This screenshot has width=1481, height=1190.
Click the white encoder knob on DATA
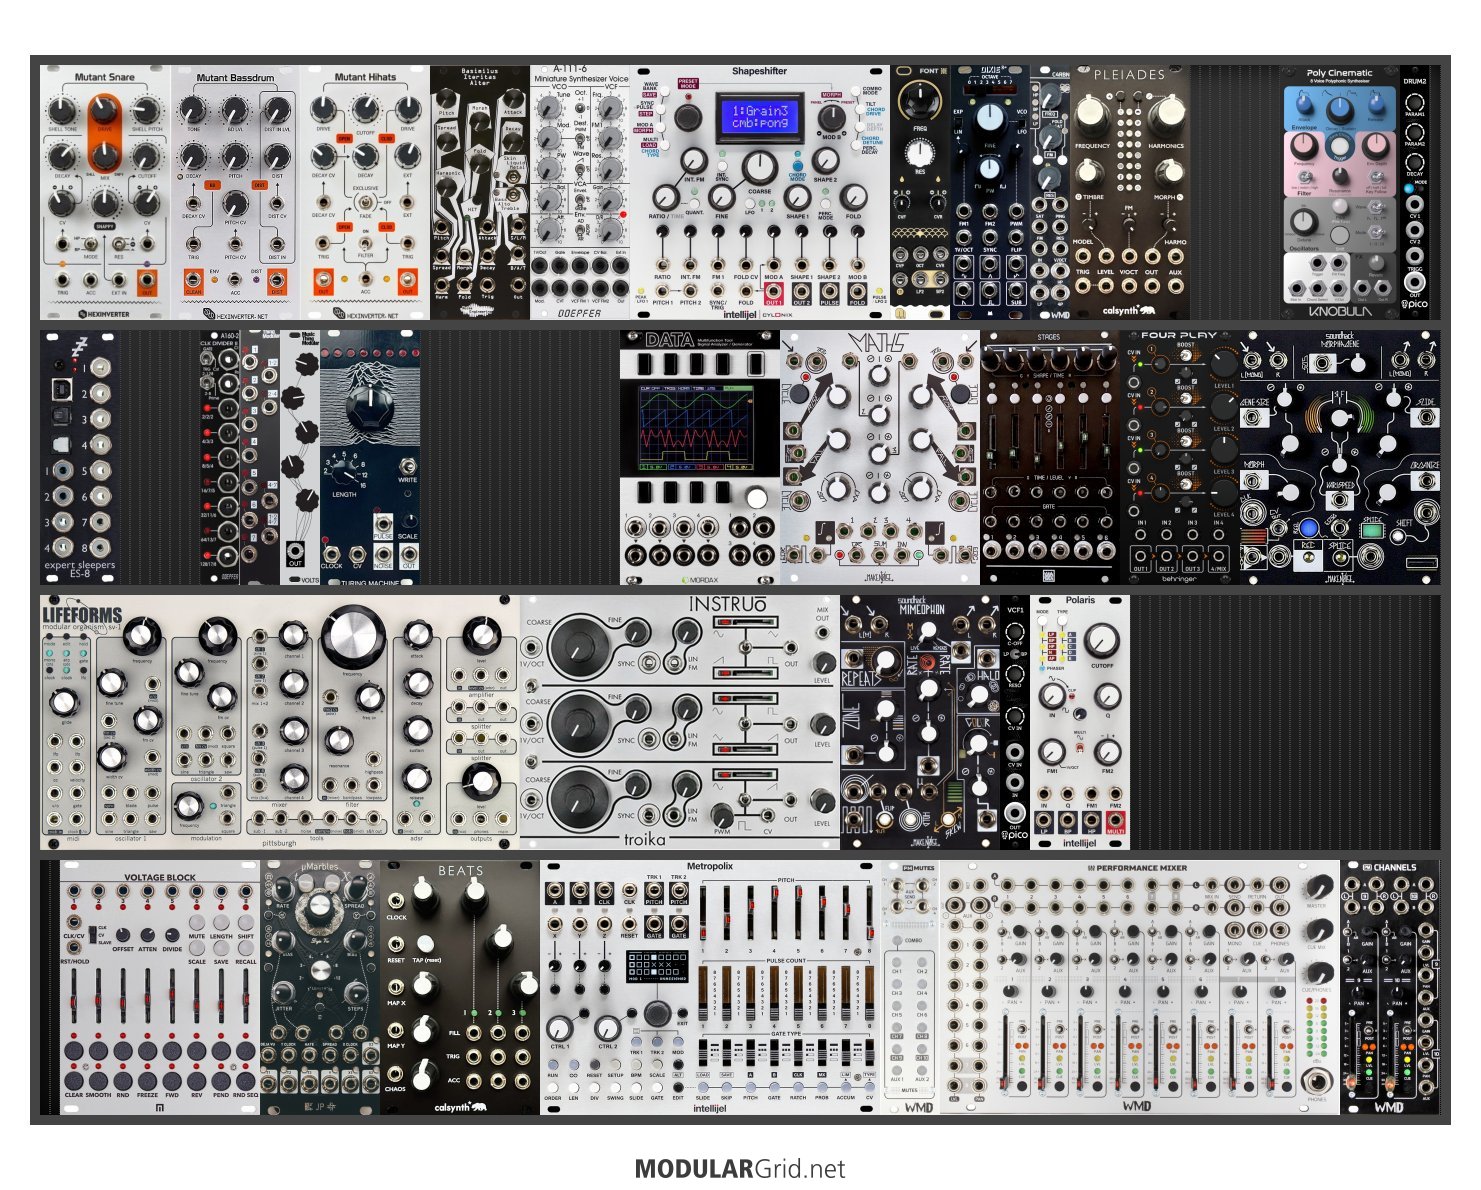757,499
